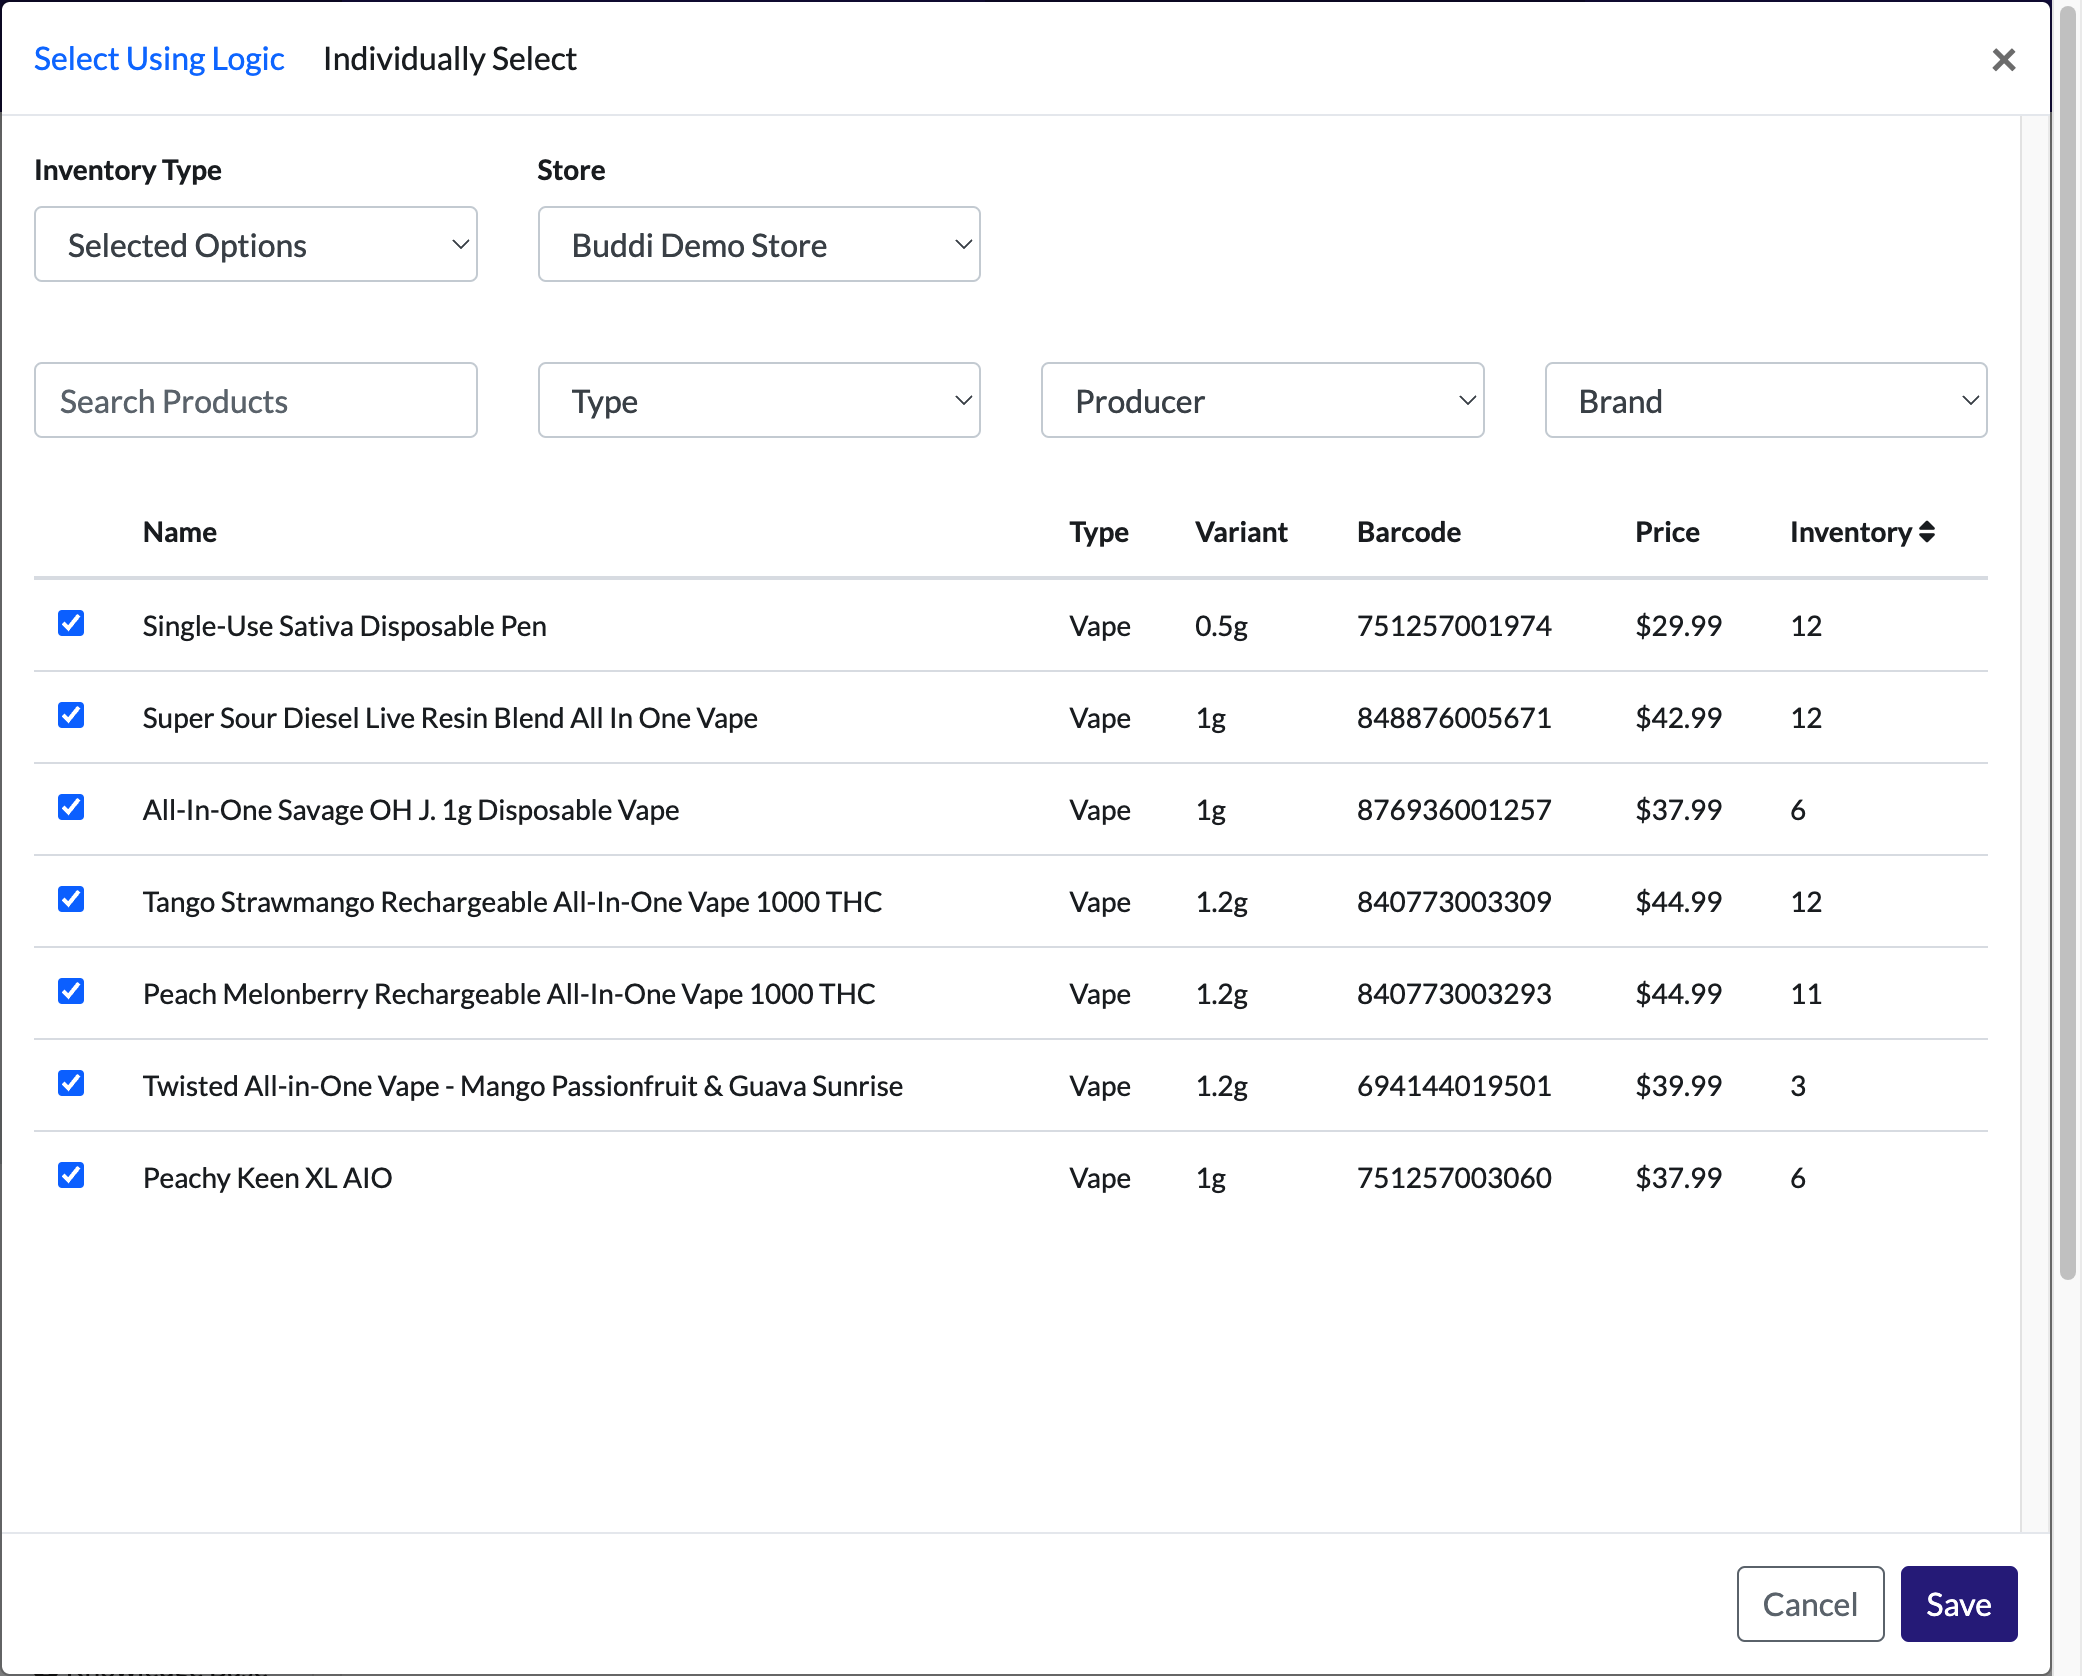Click the Price column header
This screenshot has height=1676, width=2082.
[1667, 532]
